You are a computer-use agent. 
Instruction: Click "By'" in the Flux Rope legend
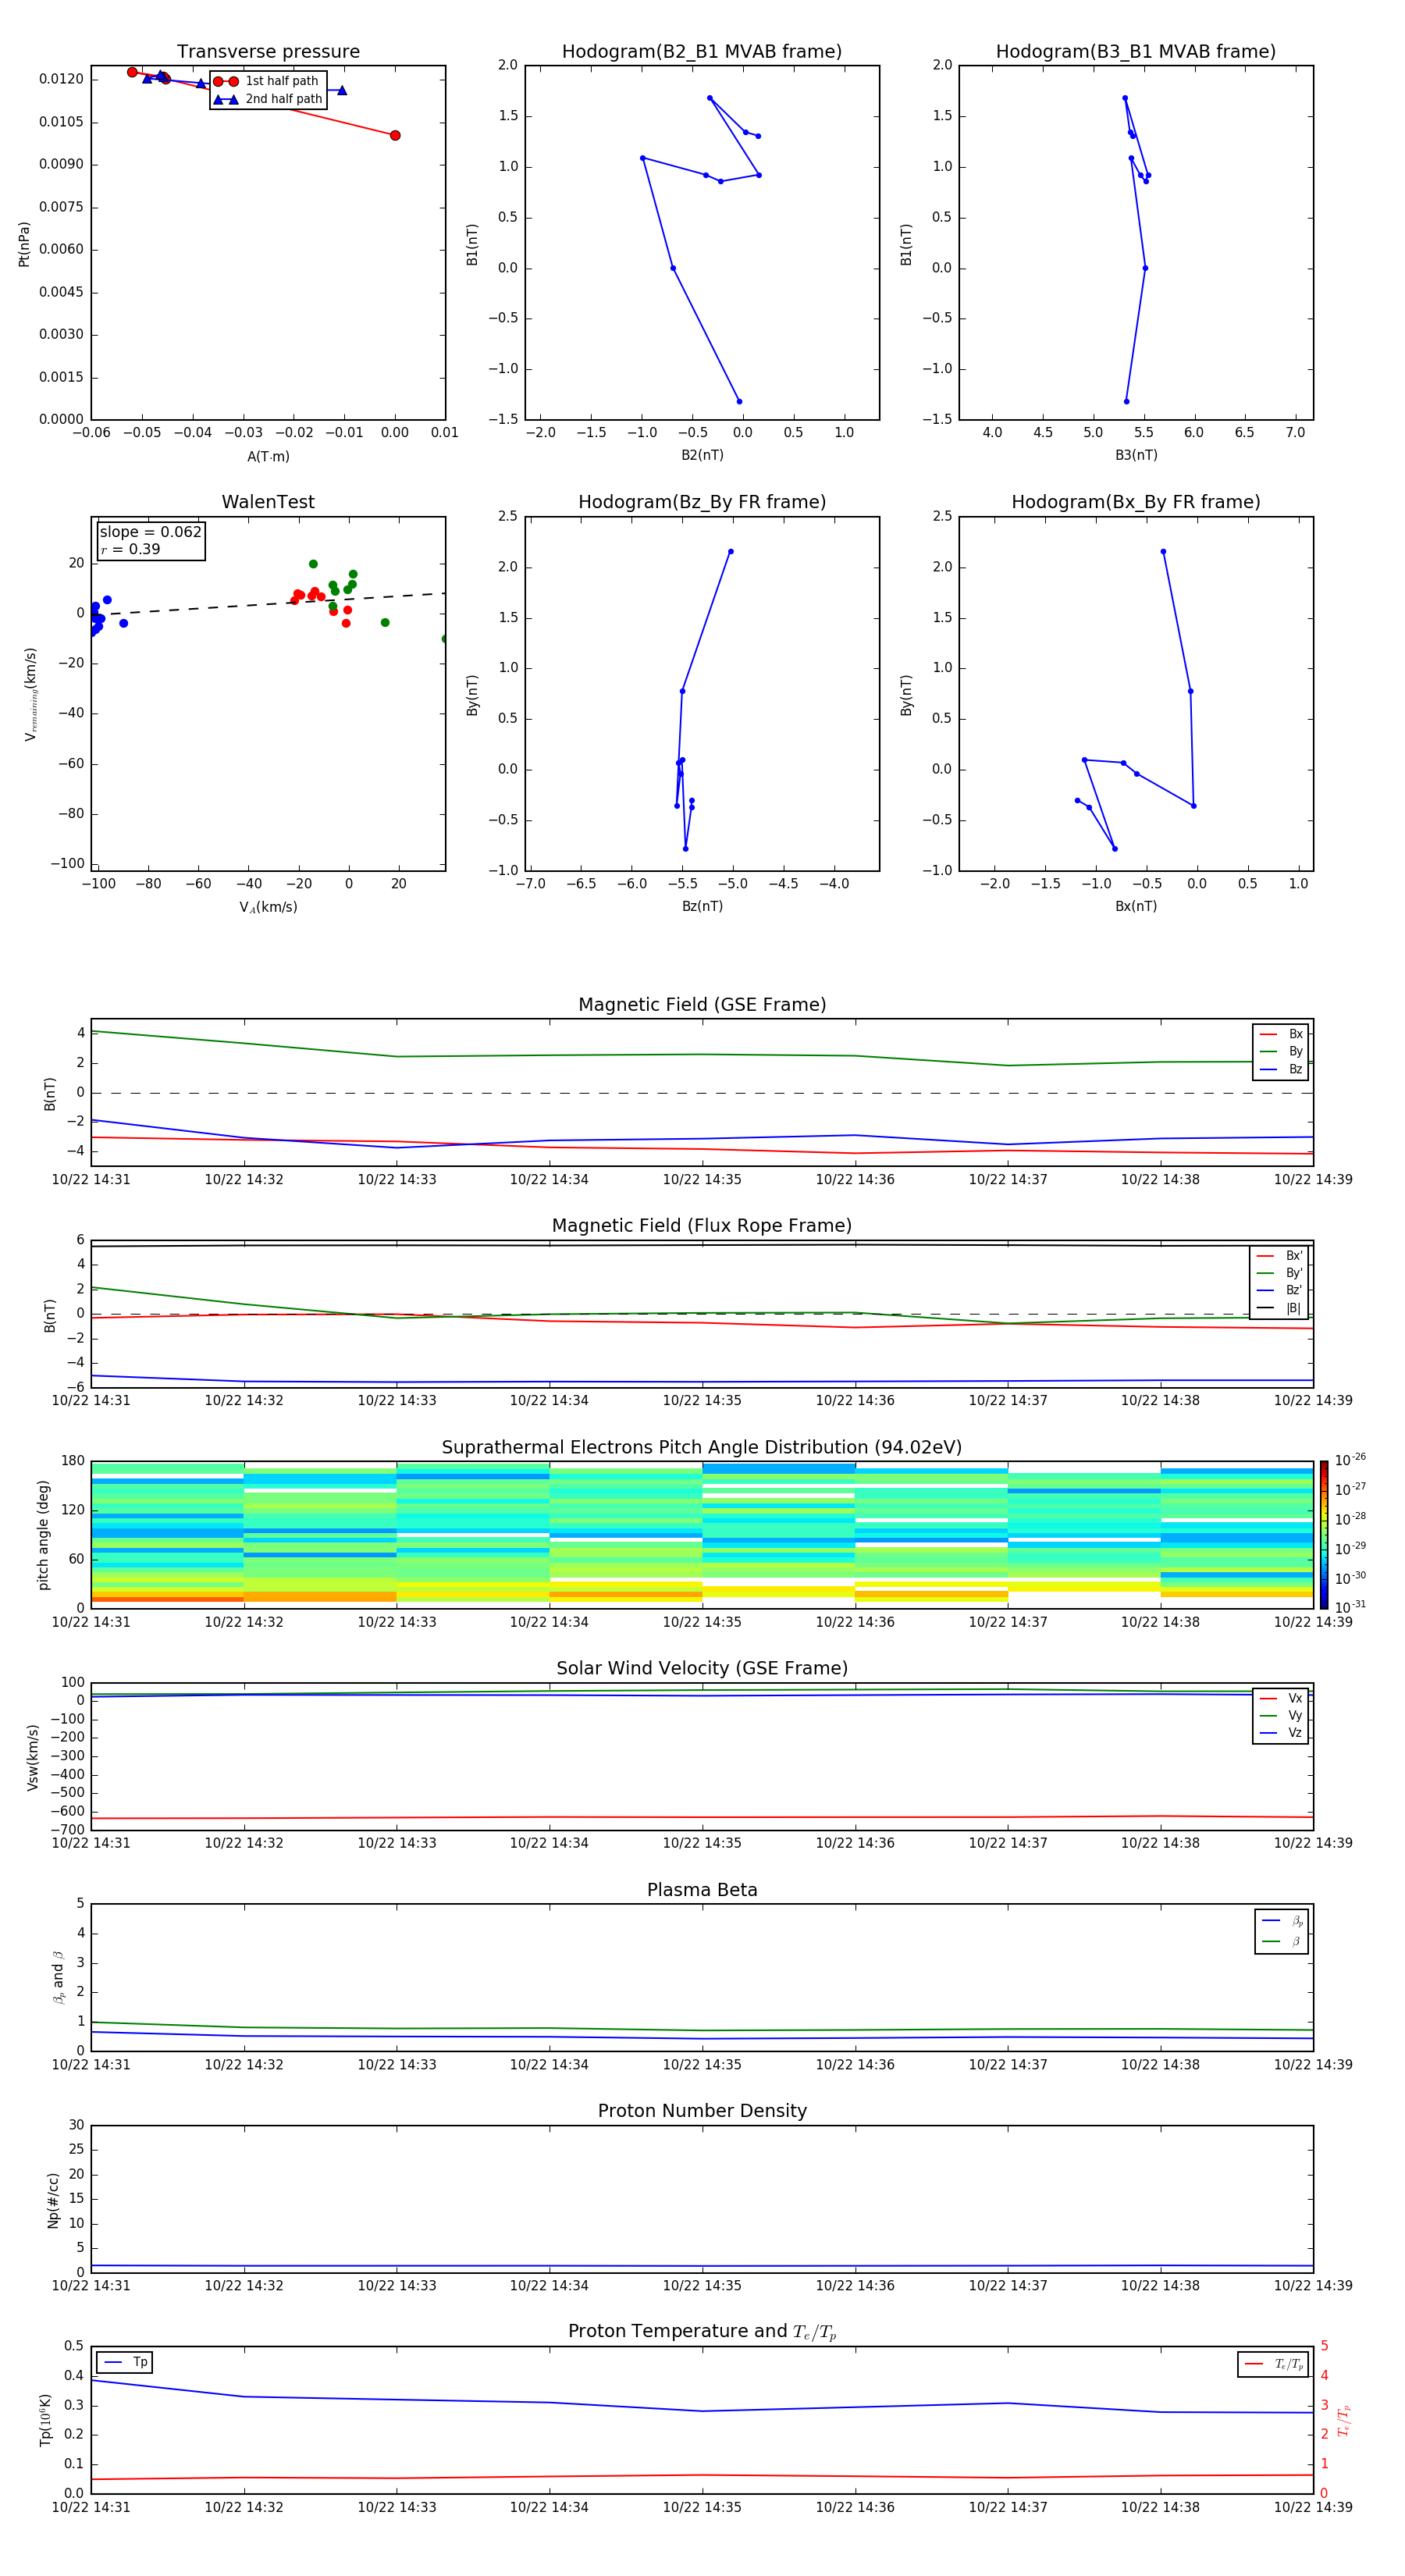(x=1294, y=1273)
